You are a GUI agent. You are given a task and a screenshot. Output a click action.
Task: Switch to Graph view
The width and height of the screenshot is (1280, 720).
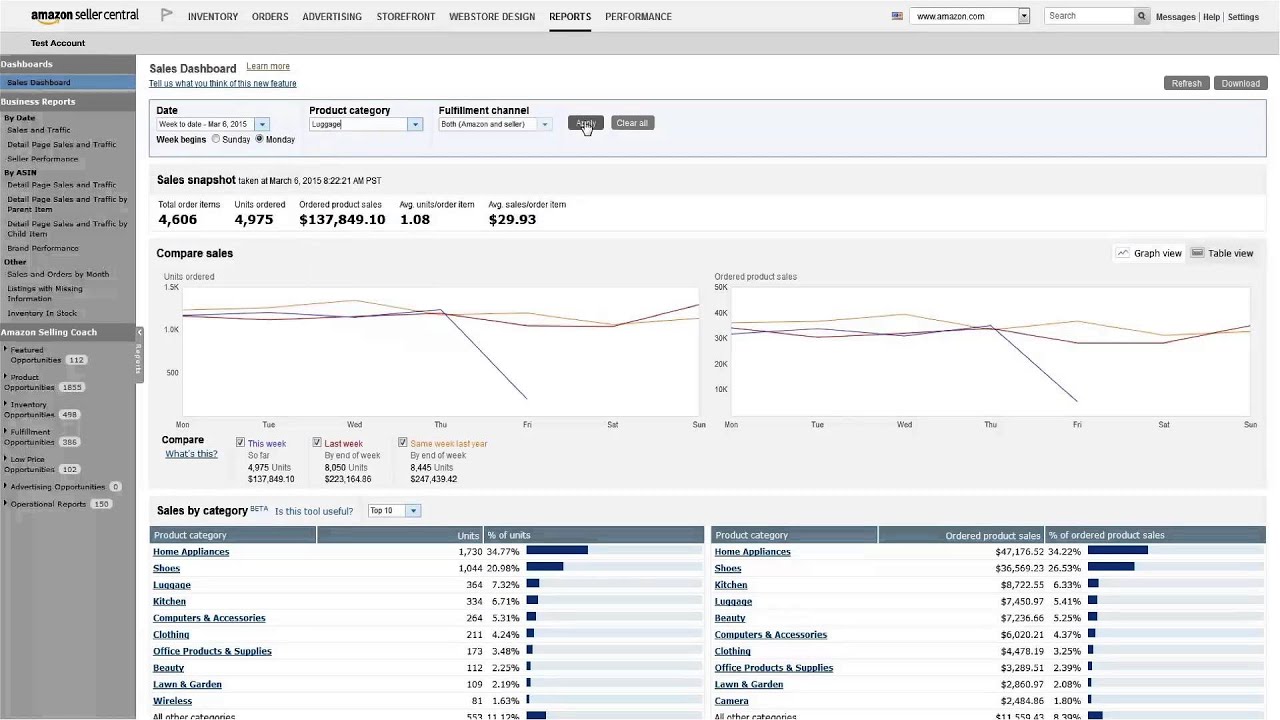coord(1149,254)
